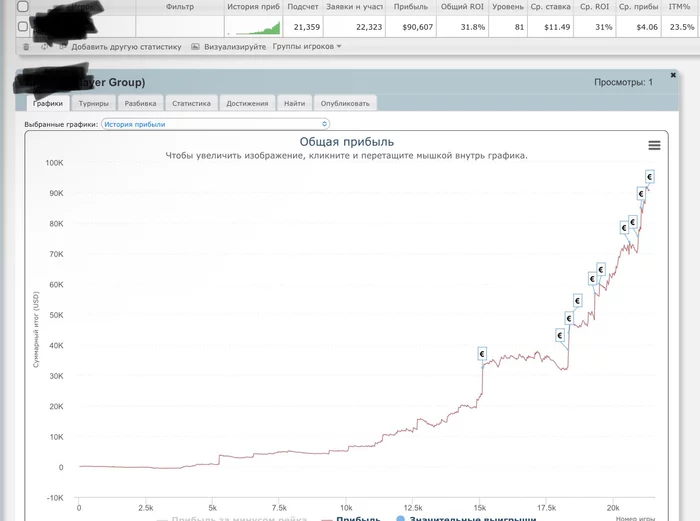Open the chart hamburger menu icon
Image resolution: width=700 pixels, height=521 pixels.
point(654,145)
